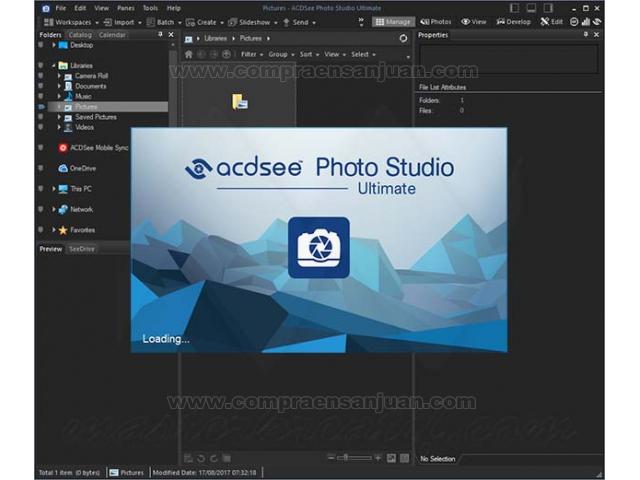640x480 pixels.
Task: Switch to Edit mode
Action: [x=551, y=22]
